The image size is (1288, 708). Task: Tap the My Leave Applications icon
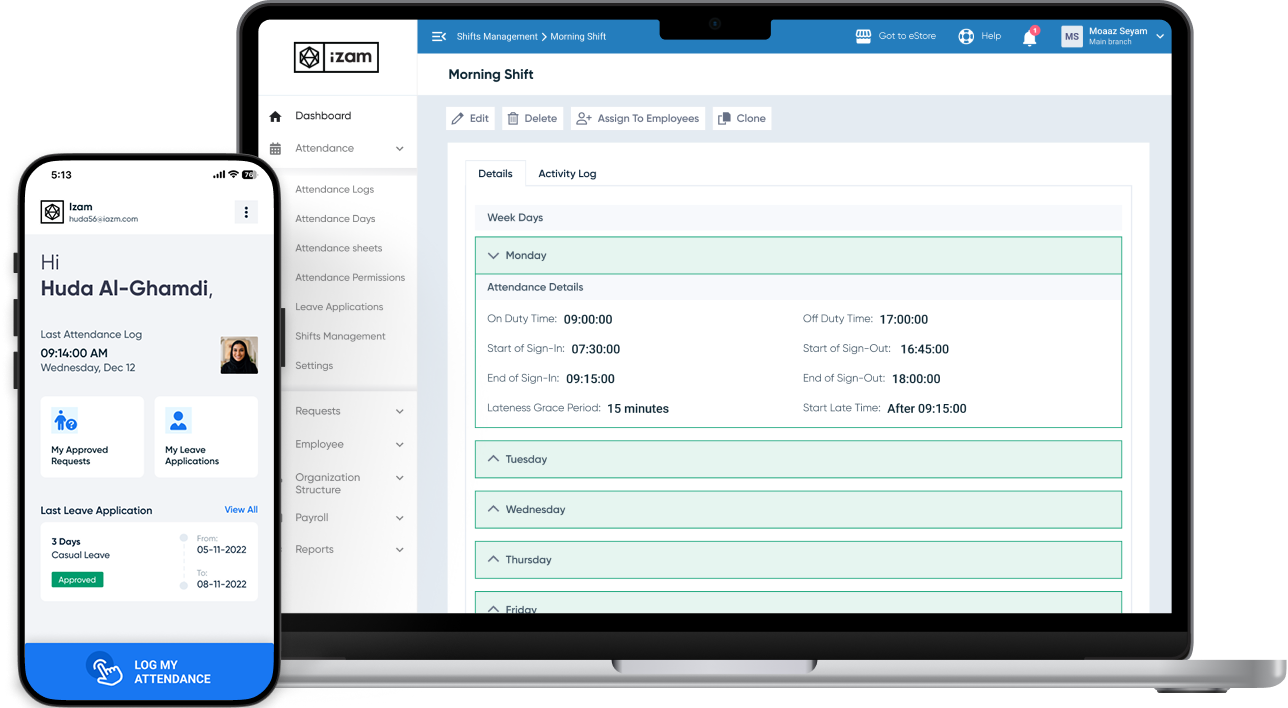pos(179,420)
